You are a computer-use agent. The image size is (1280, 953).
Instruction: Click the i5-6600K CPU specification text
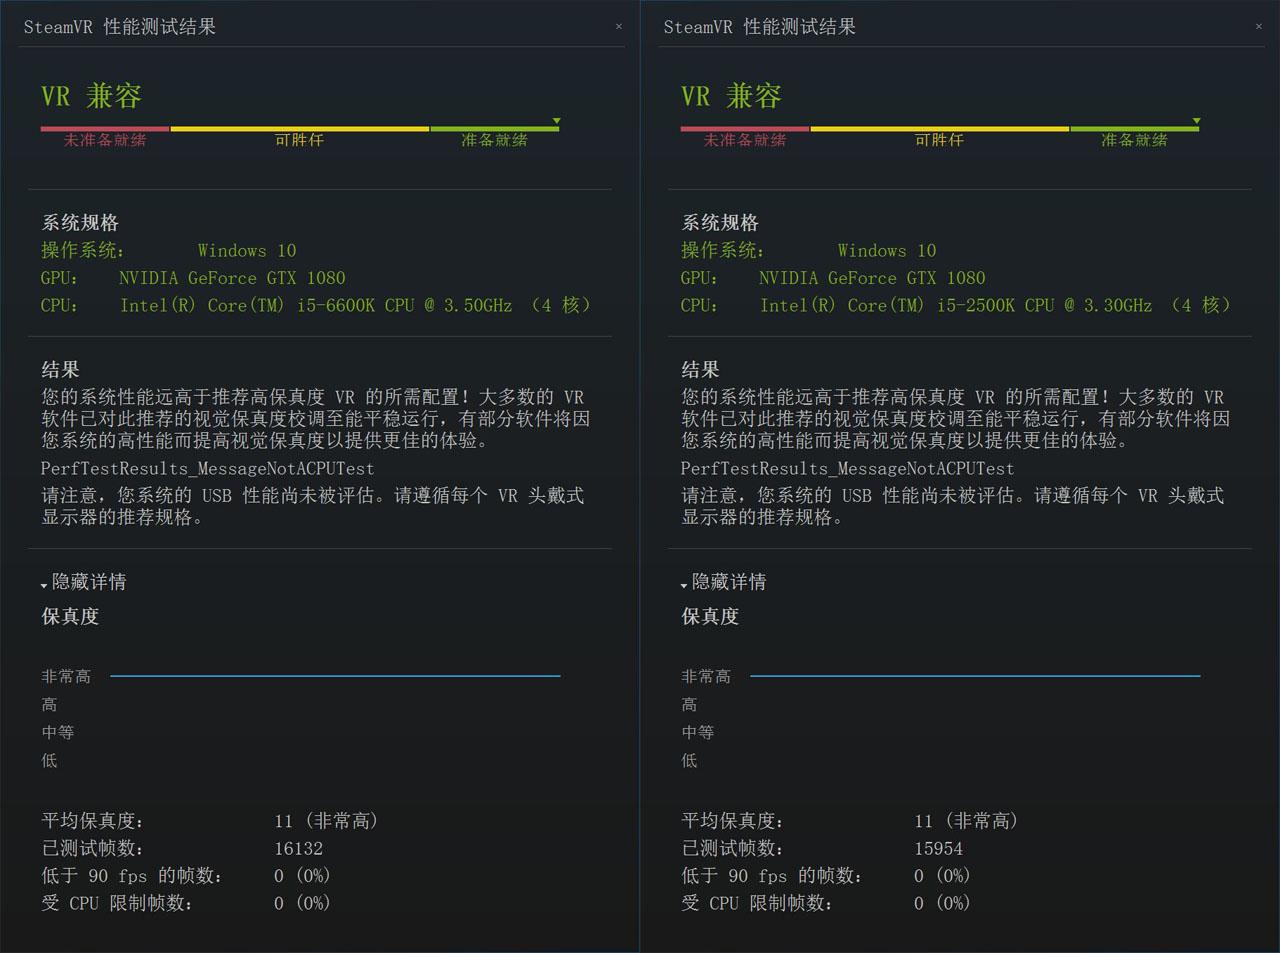click(x=355, y=305)
